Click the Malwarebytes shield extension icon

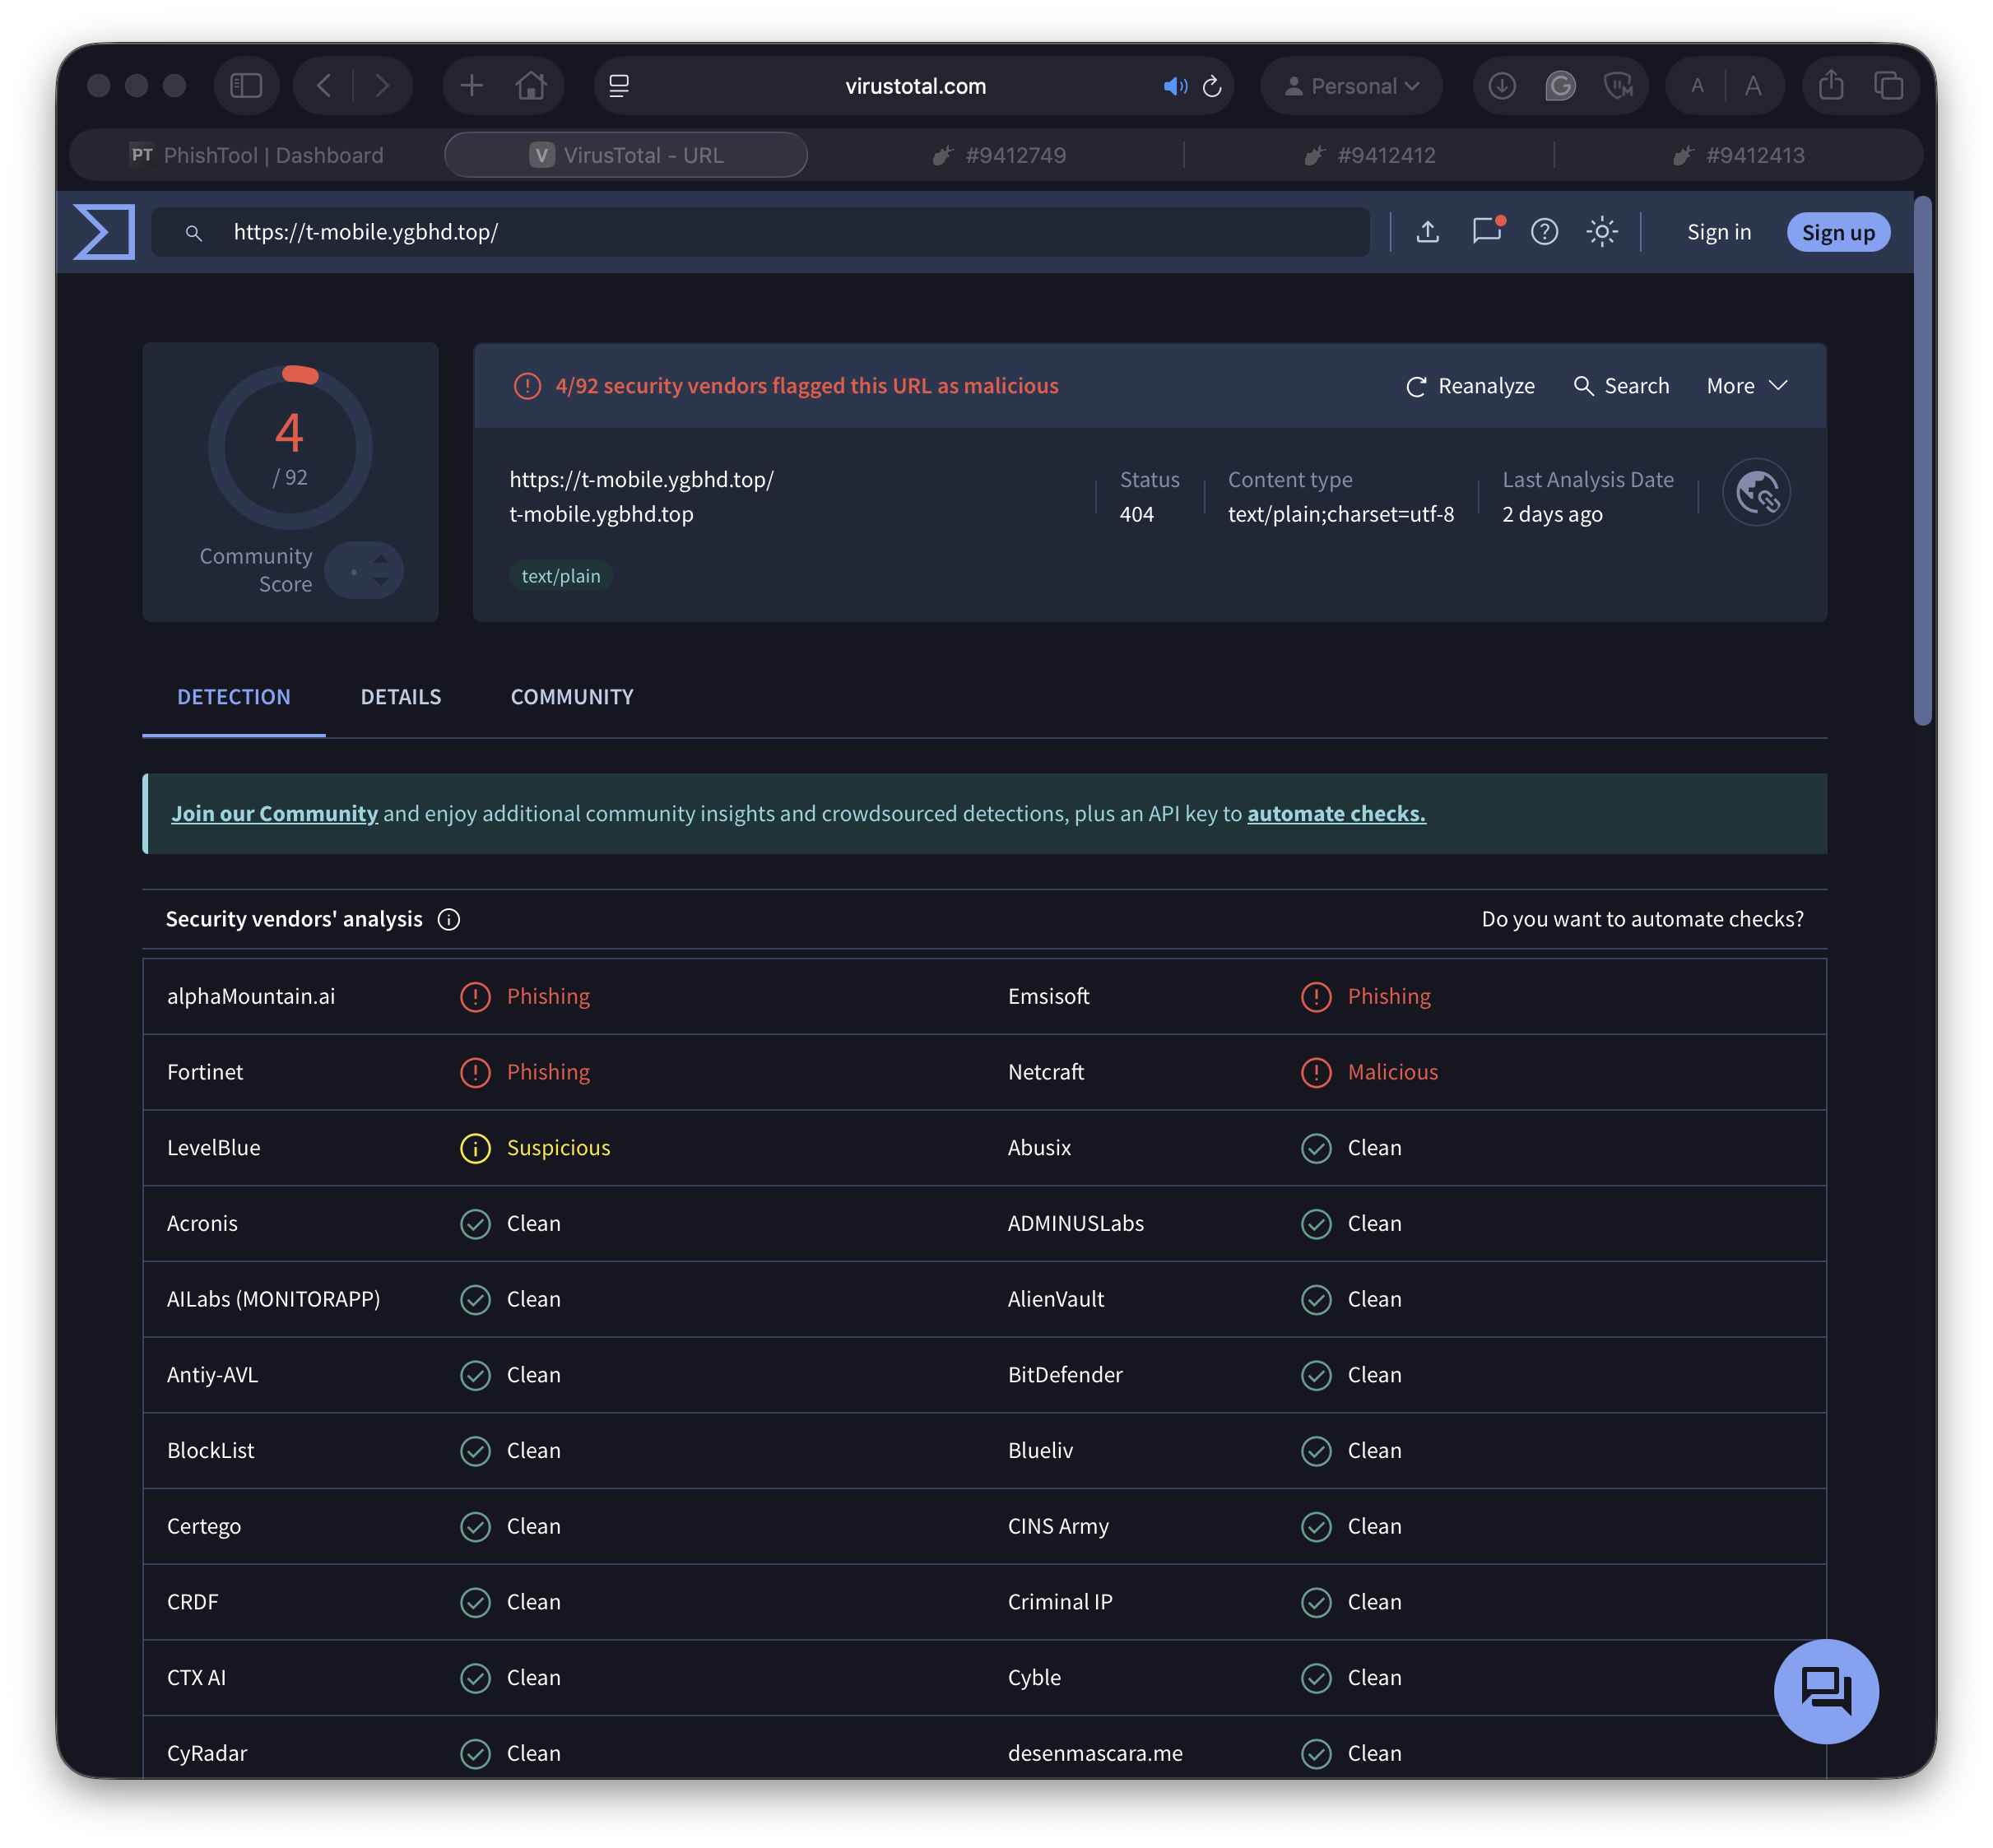click(x=1618, y=86)
